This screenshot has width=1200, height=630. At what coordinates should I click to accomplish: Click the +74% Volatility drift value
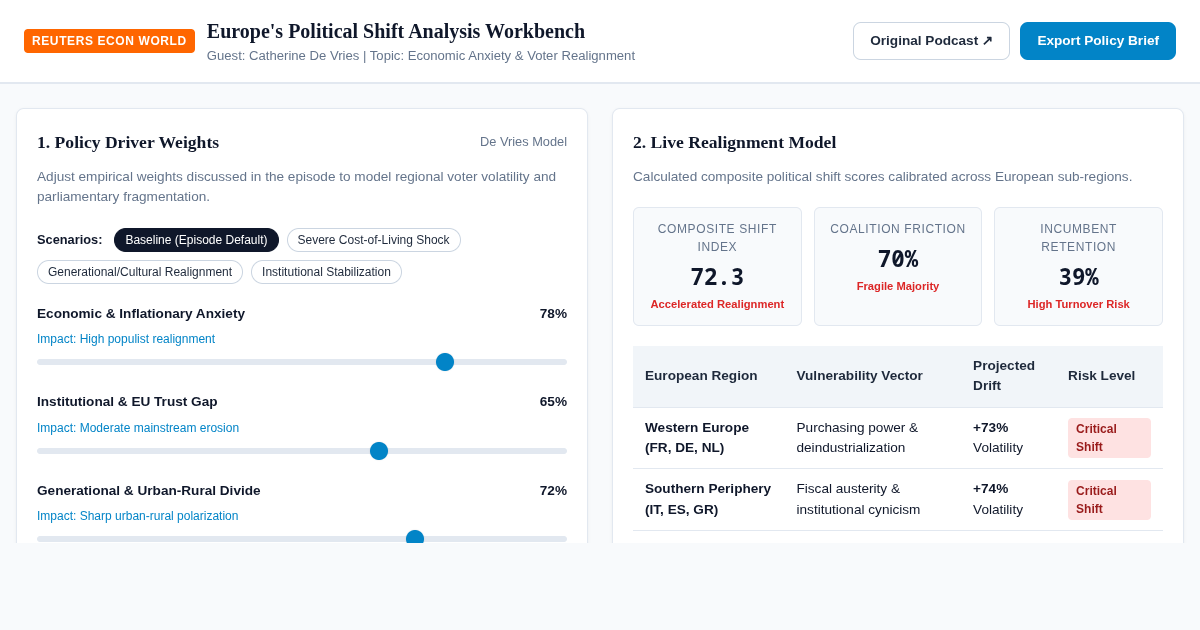998,499
